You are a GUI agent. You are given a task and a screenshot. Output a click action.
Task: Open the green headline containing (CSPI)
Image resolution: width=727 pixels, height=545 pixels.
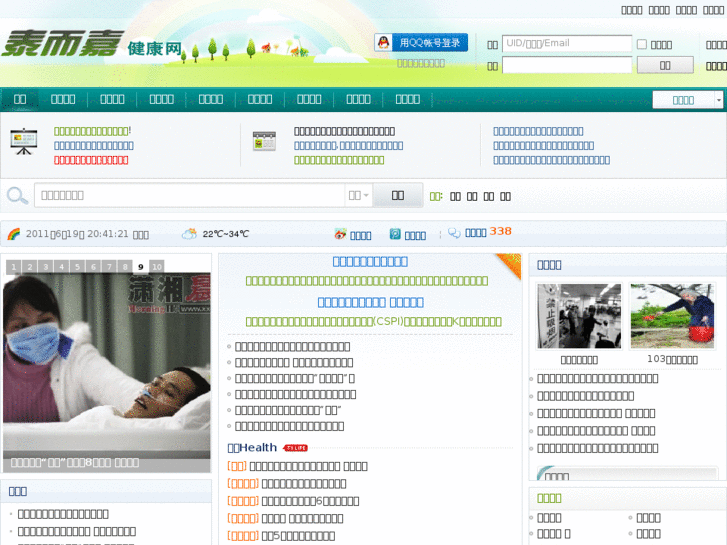[x=373, y=321]
